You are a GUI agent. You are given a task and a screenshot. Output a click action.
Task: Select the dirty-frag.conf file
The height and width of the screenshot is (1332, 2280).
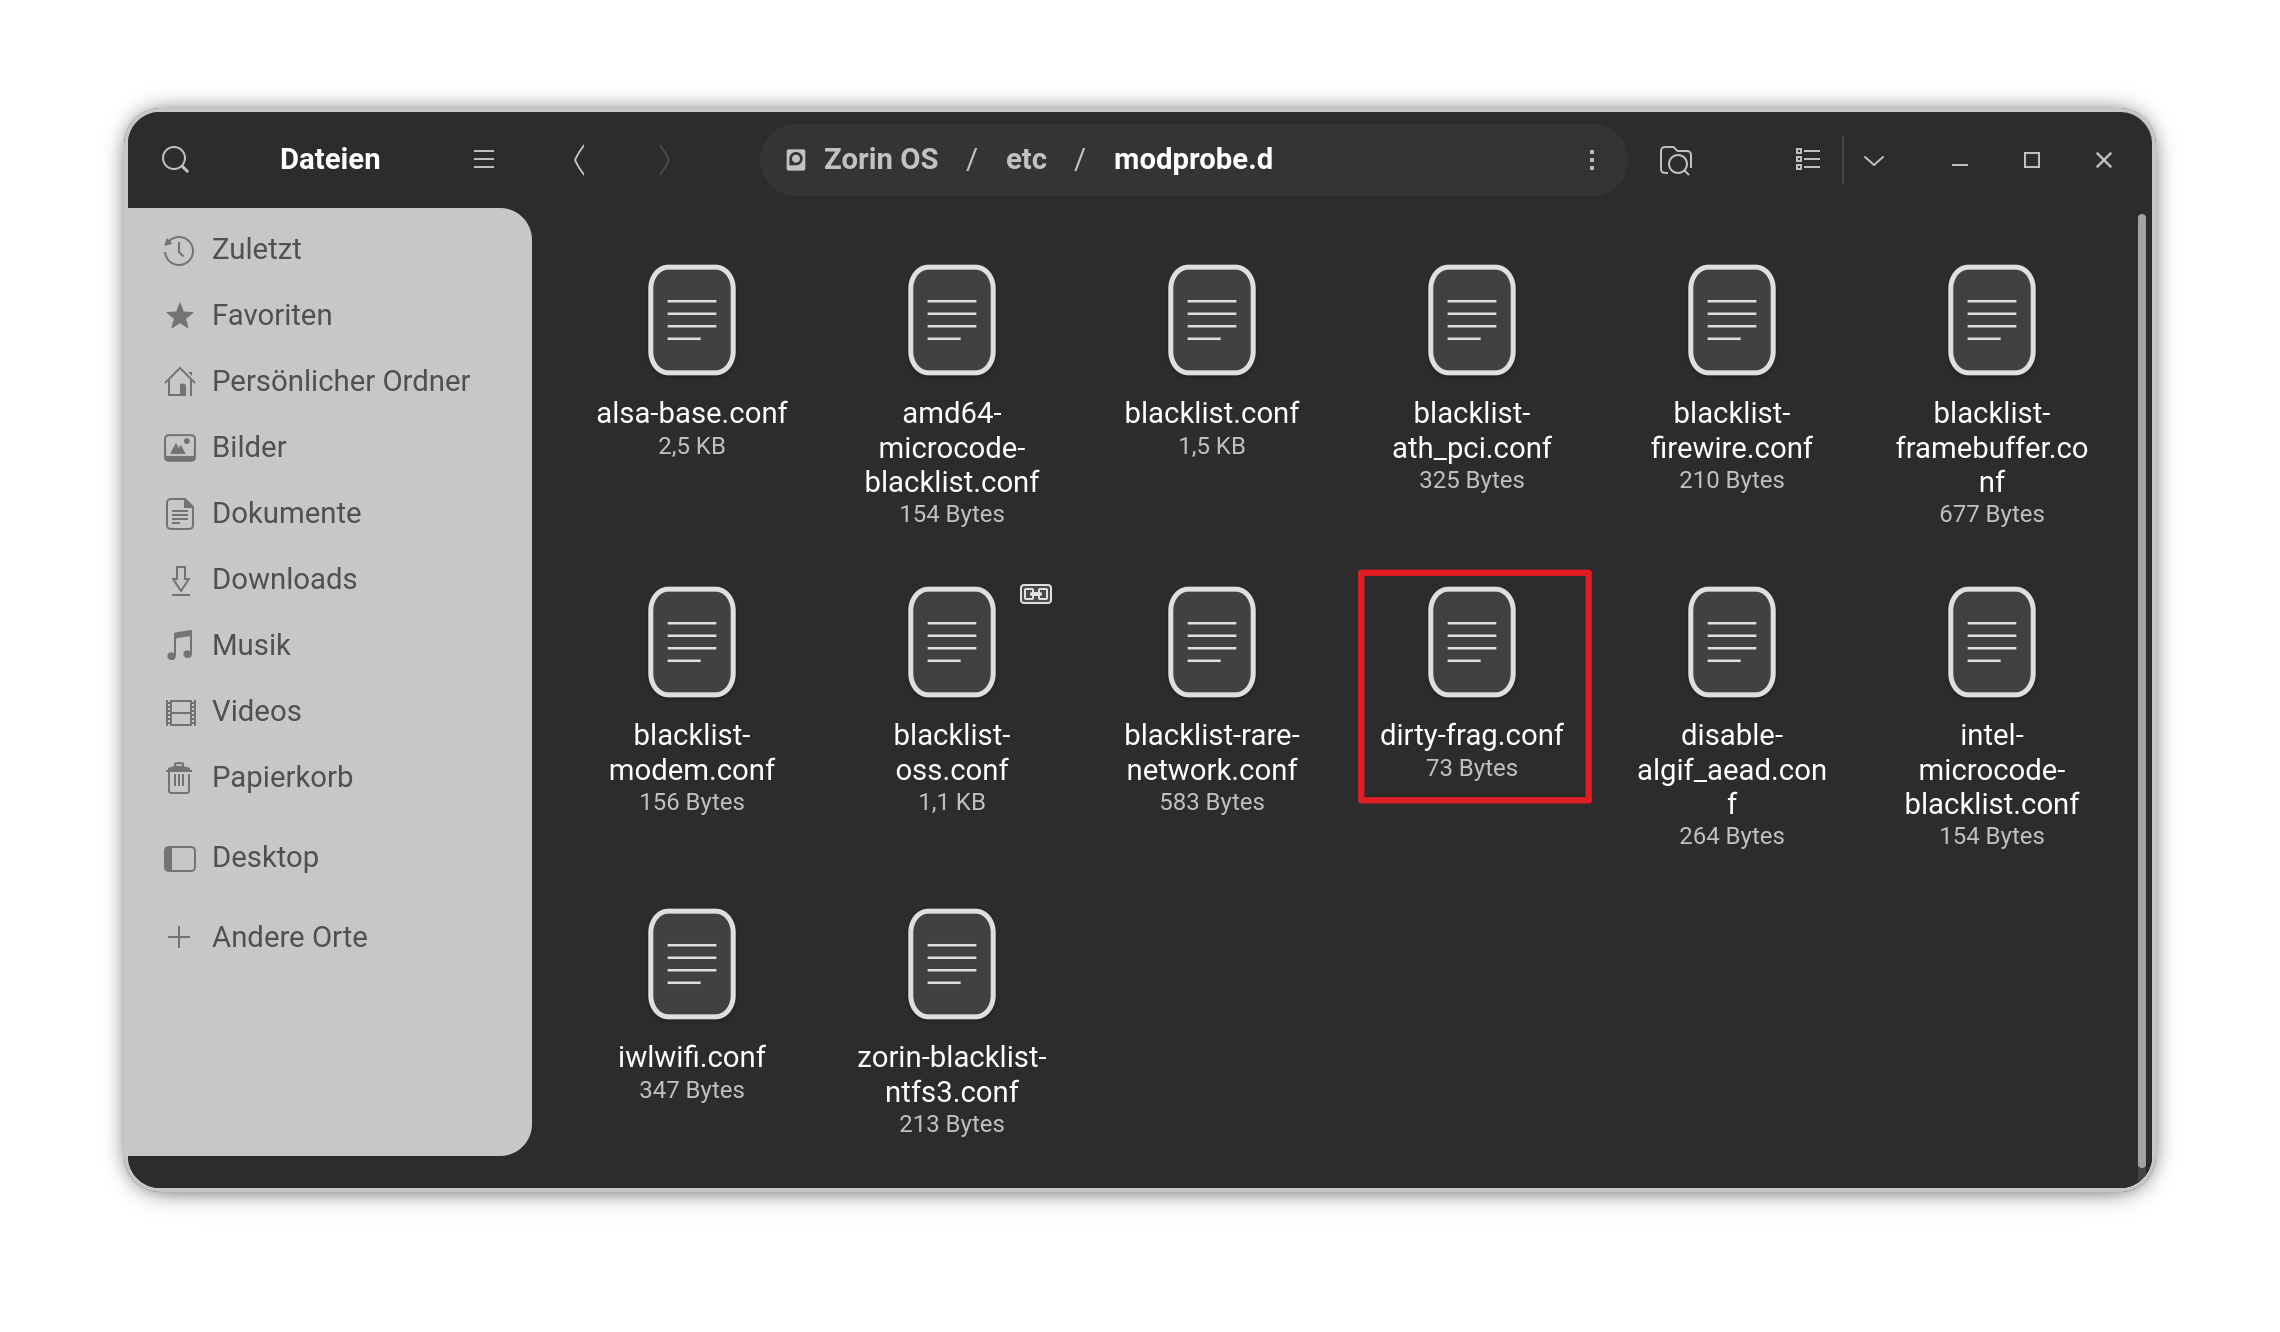click(1472, 686)
